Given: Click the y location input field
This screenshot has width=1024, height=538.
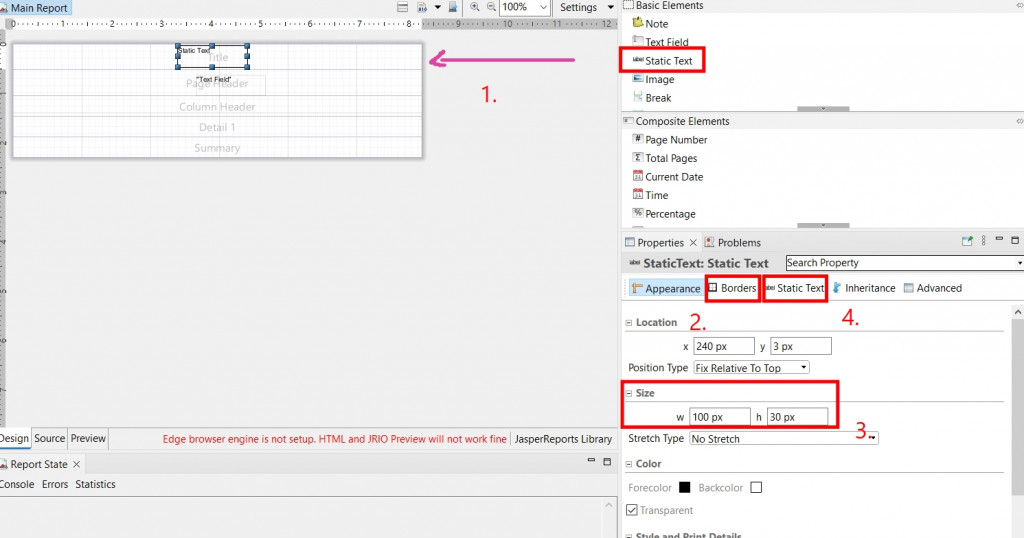Looking at the screenshot, I should [x=801, y=346].
